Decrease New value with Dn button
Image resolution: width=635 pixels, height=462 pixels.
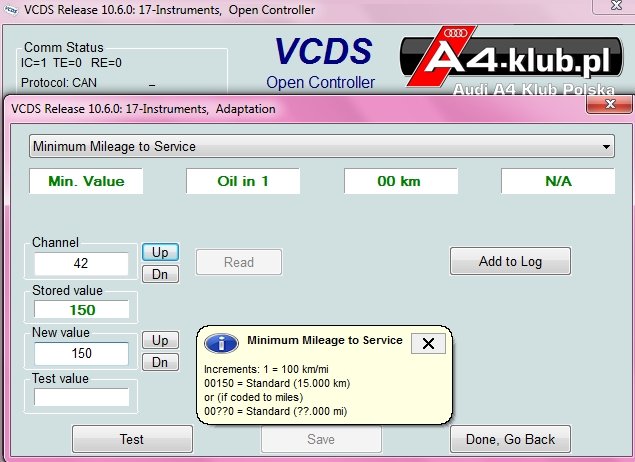tap(160, 362)
